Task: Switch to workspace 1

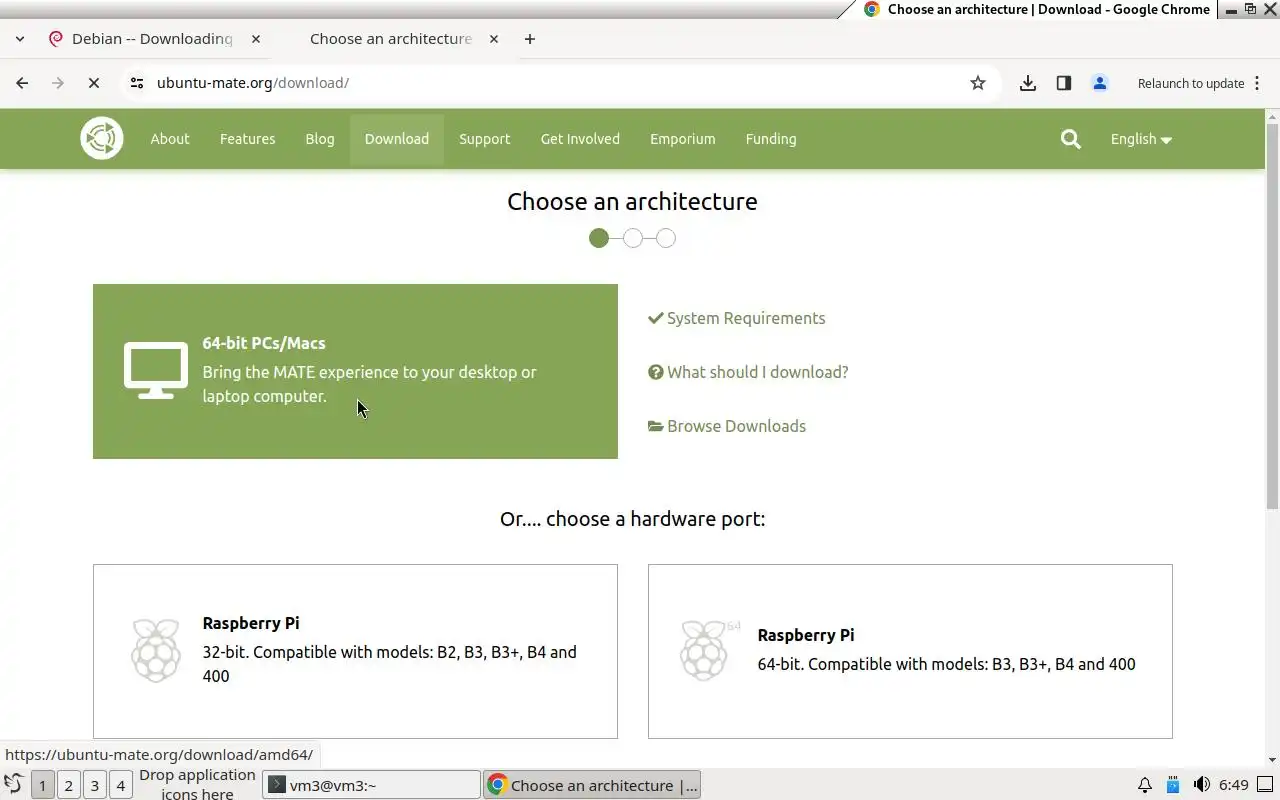Action: tap(42, 785)
